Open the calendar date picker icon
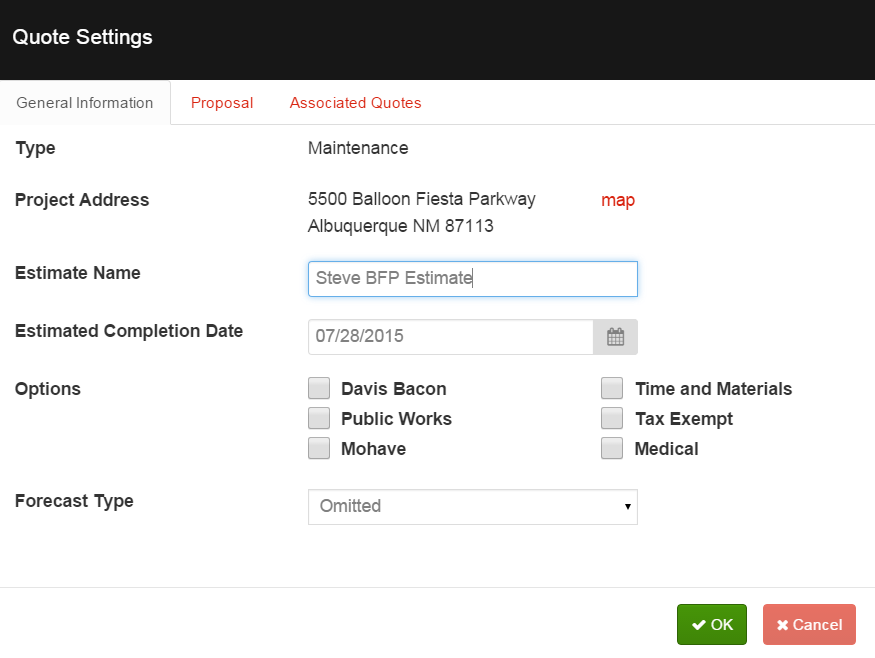 615,337
